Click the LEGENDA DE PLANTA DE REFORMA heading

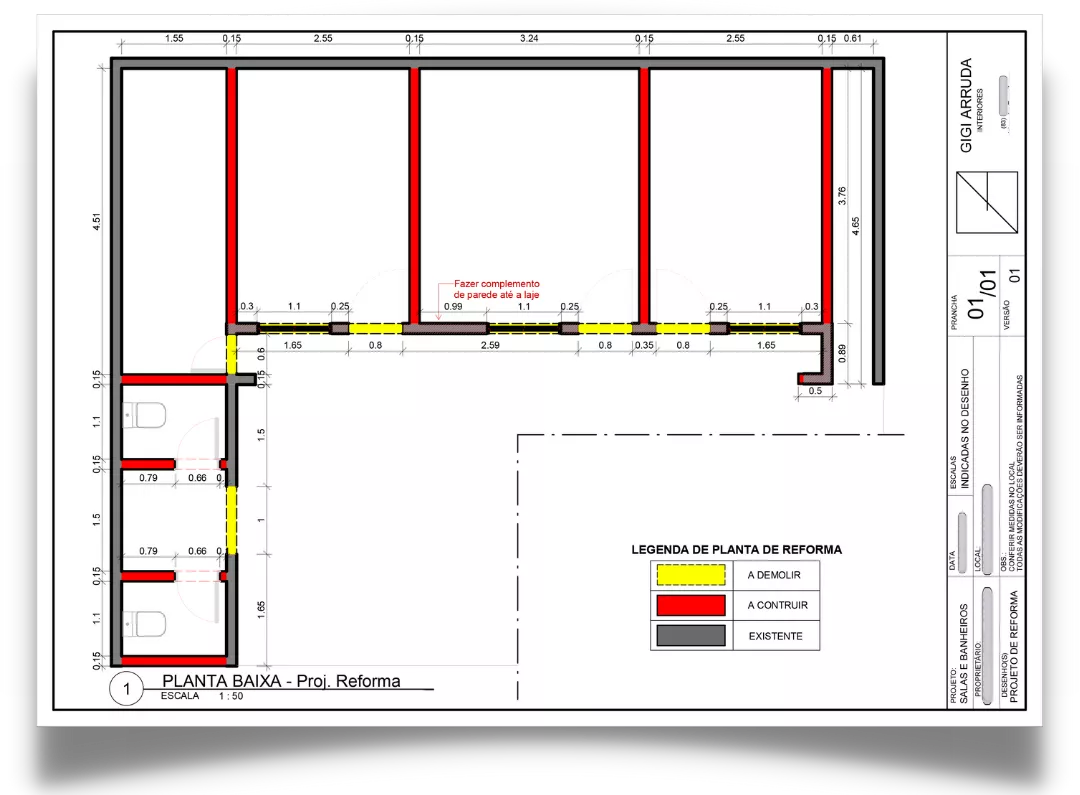[x=736, y=549]
